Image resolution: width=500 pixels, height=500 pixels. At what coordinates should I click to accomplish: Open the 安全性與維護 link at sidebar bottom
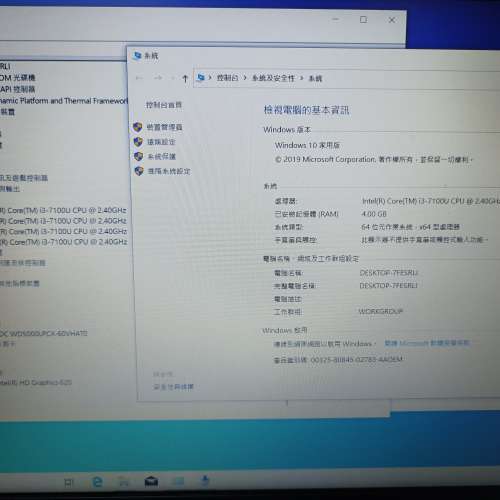[x=173, y=387]
